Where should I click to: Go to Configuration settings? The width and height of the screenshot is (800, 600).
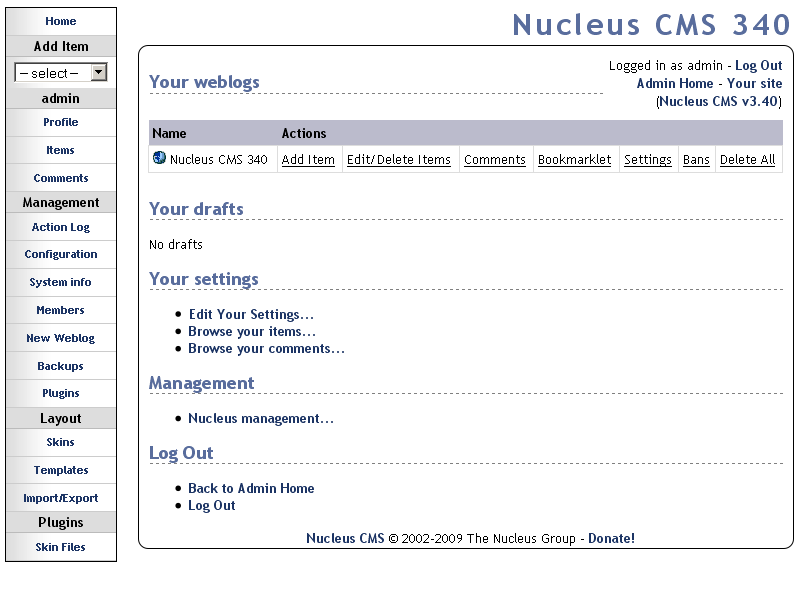(x=60, y=254)
